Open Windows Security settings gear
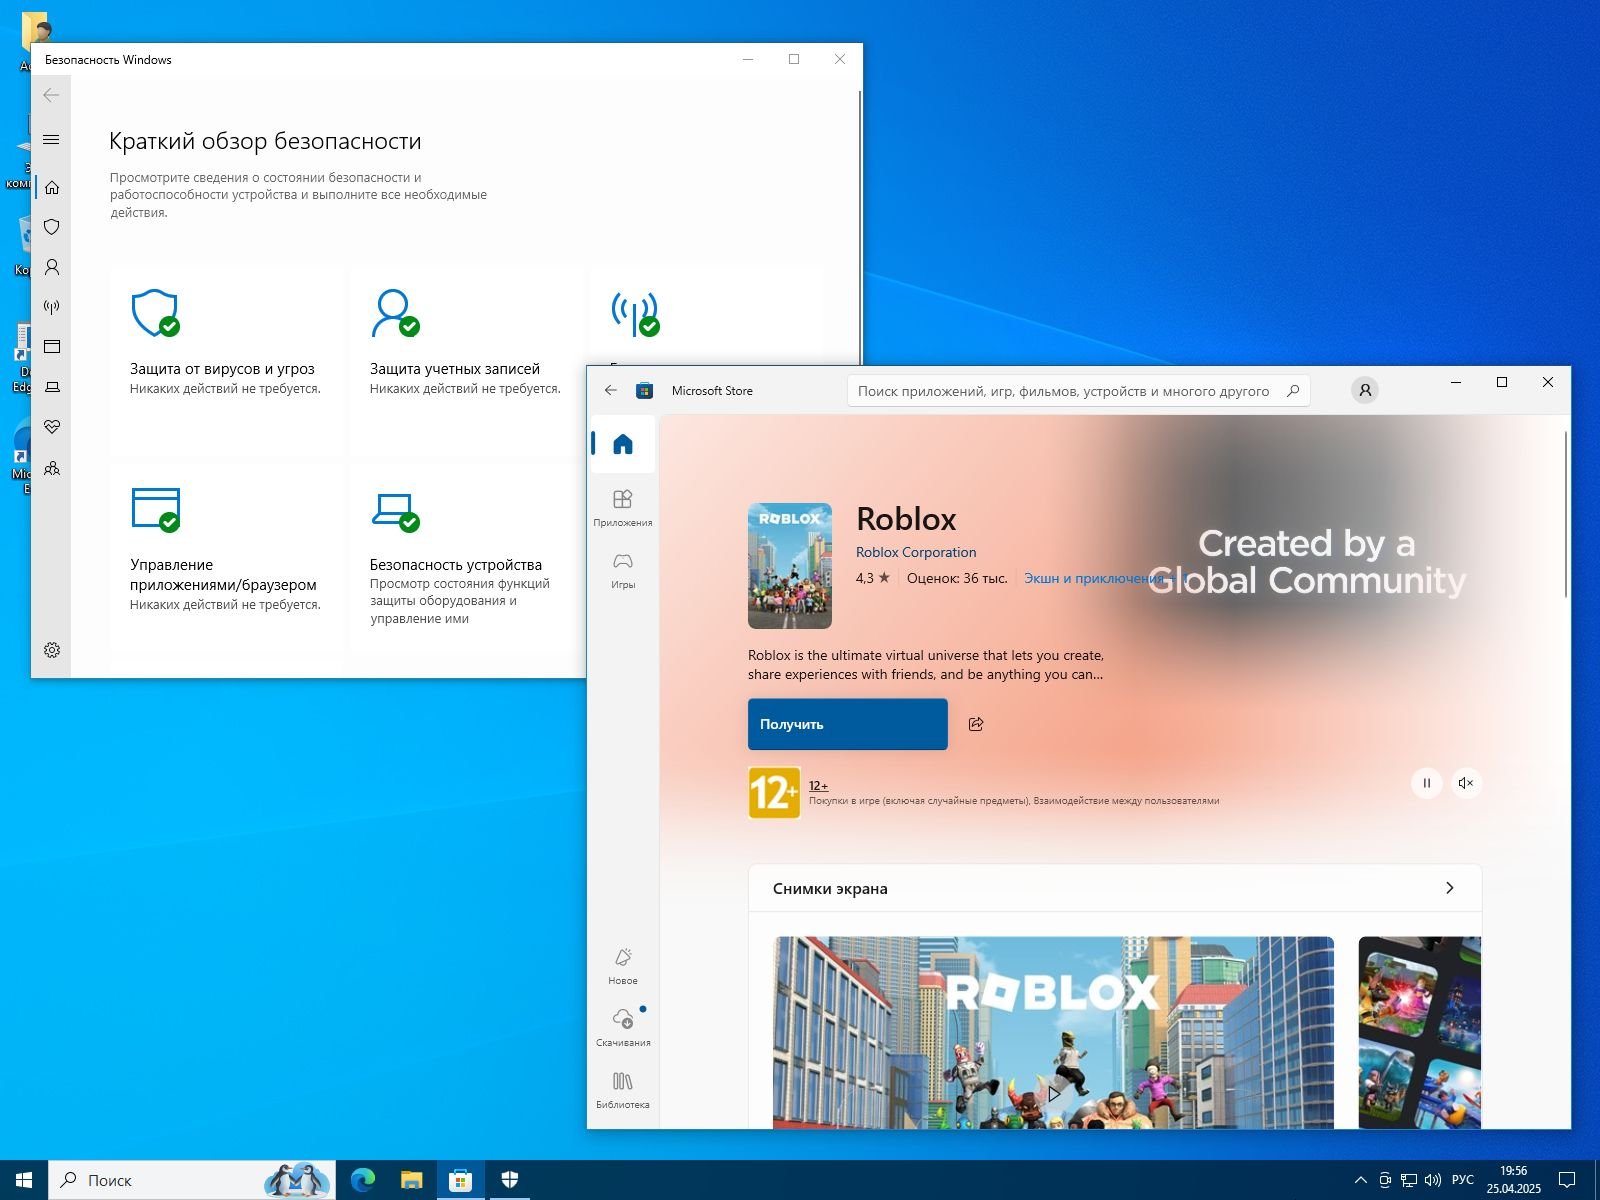 pos(52,650)
